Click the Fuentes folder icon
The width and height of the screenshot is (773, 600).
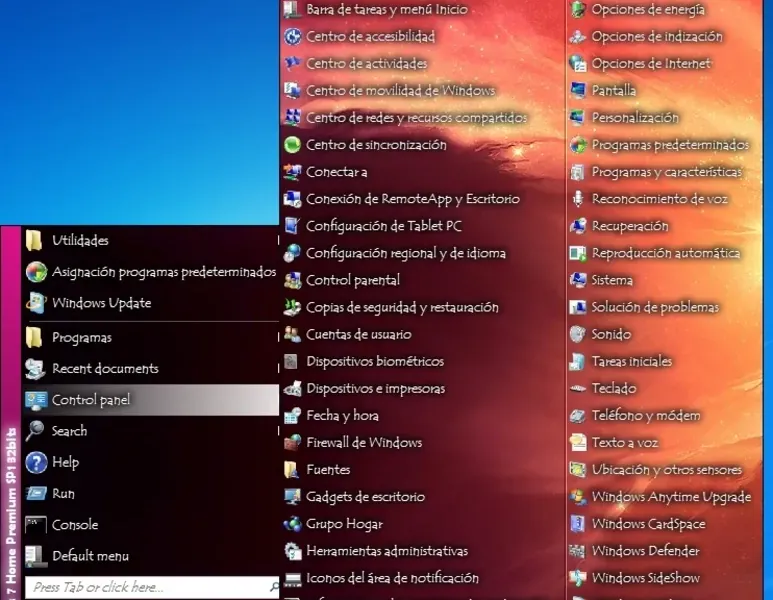coord(292,469)
